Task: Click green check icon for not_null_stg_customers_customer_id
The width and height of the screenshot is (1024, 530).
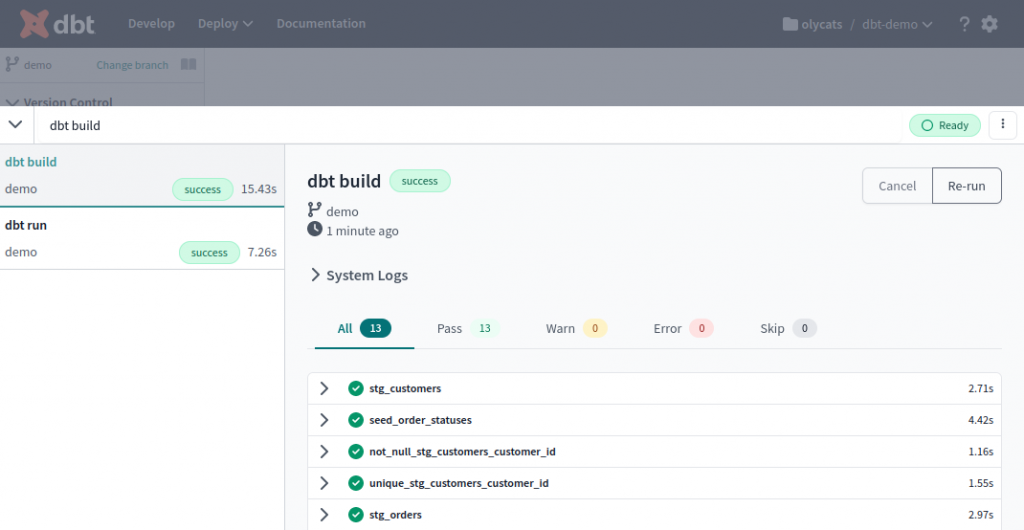Action: (x=356, y=451)
